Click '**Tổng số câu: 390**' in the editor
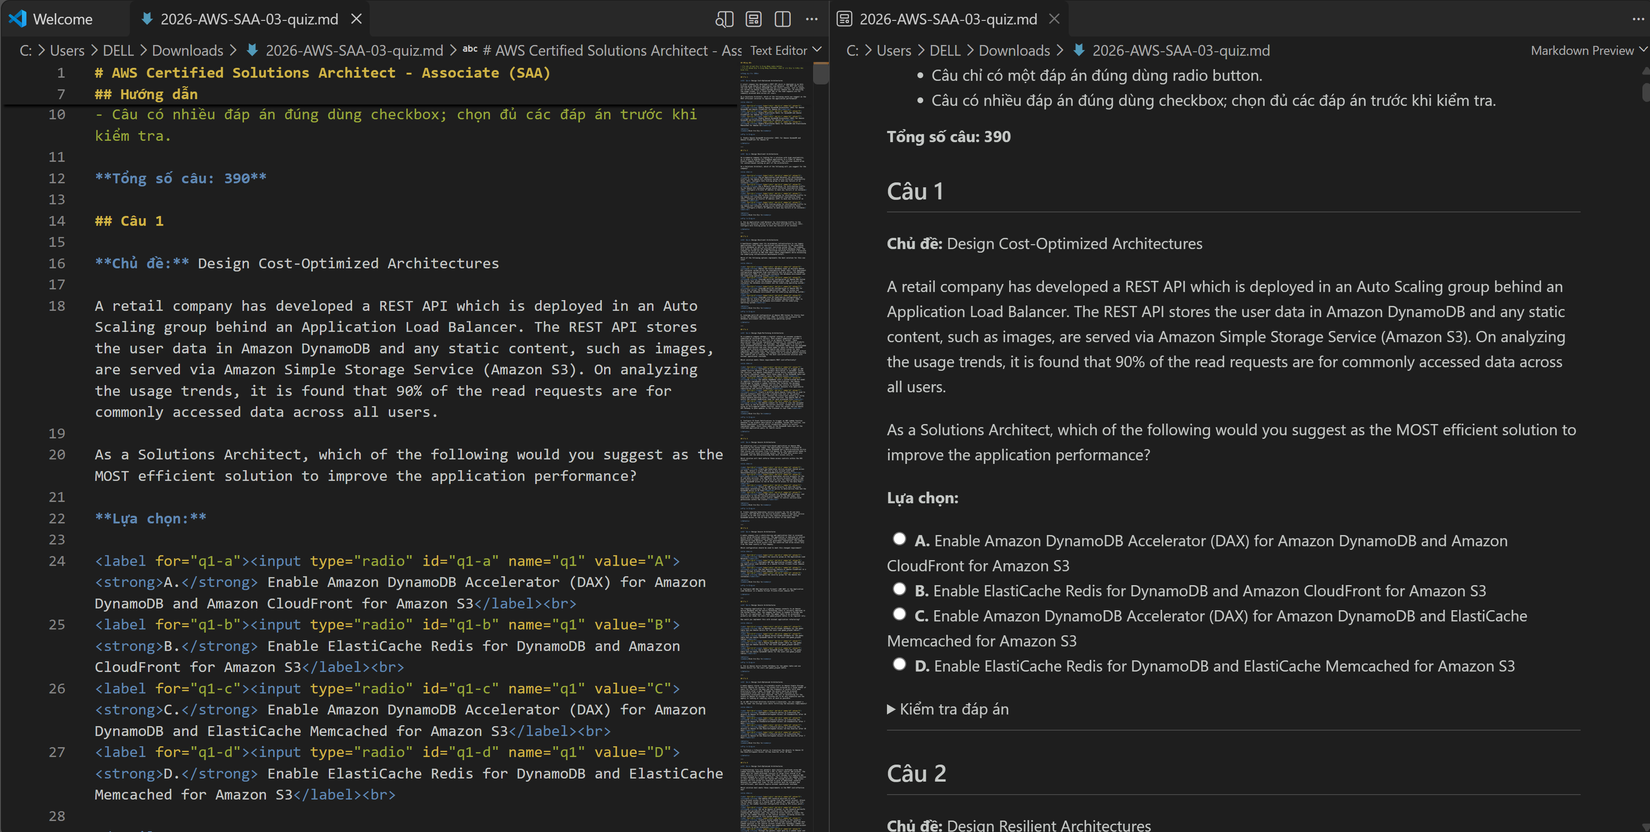 pyautogui.click(x=181, y=178)
